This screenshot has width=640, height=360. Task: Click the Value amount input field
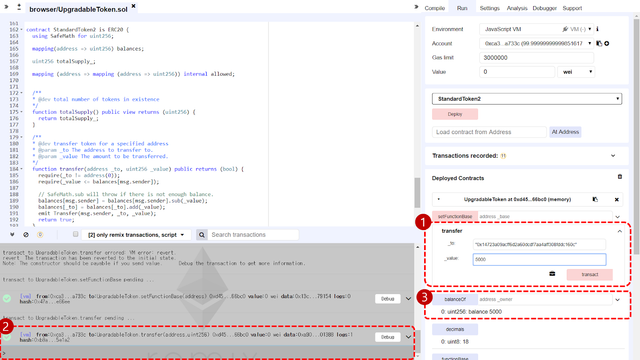(x=517, y=72)
